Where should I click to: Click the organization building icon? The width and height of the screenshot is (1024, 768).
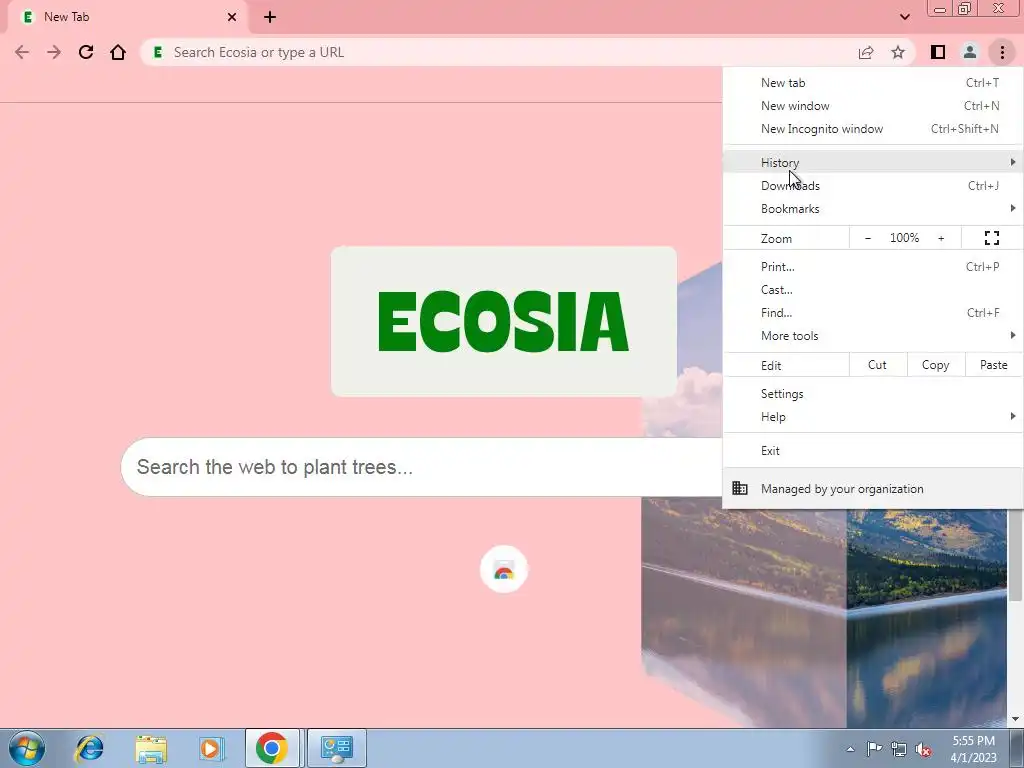740,488
